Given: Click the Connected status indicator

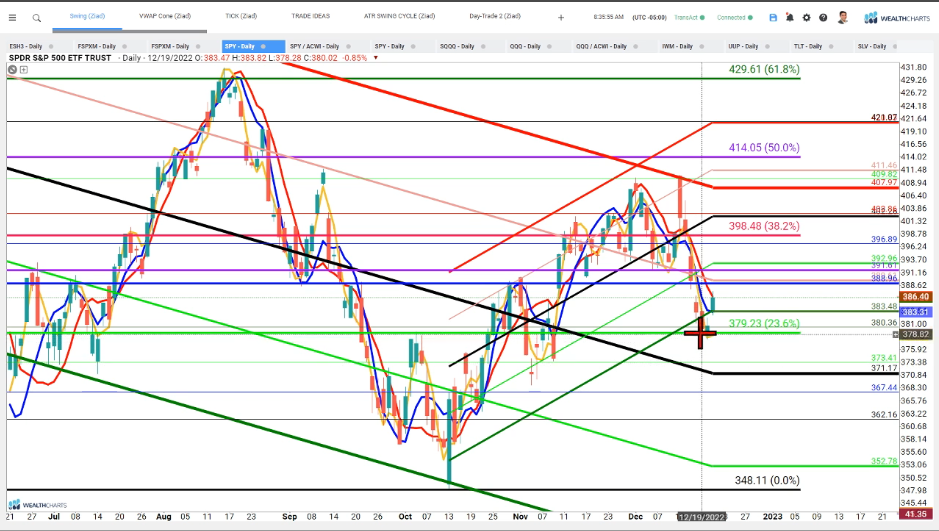Looking at the screenshot, I should [x=735, y=17].
